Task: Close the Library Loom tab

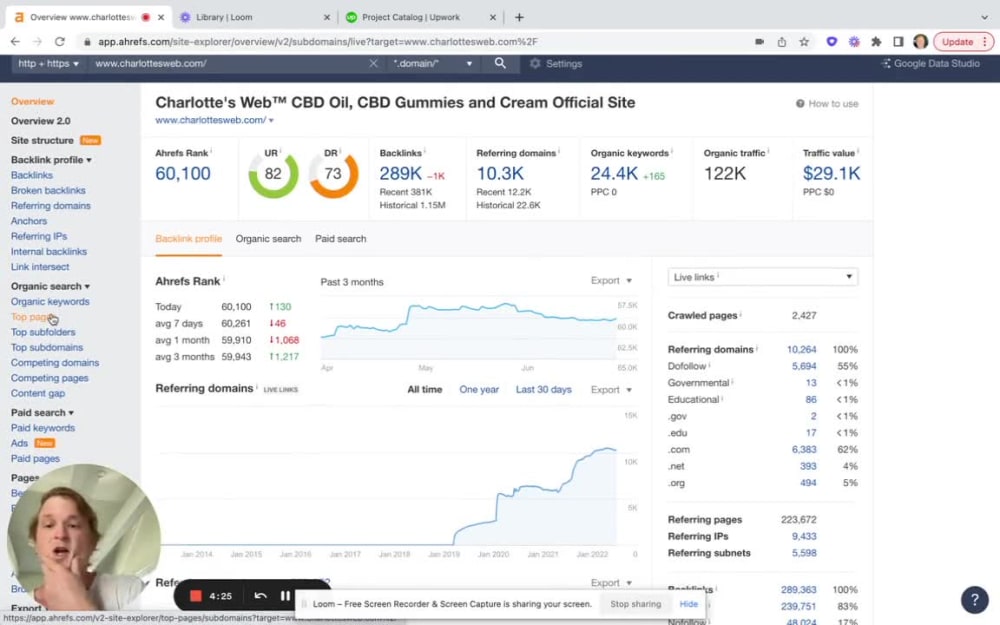Action: (327, 17)
